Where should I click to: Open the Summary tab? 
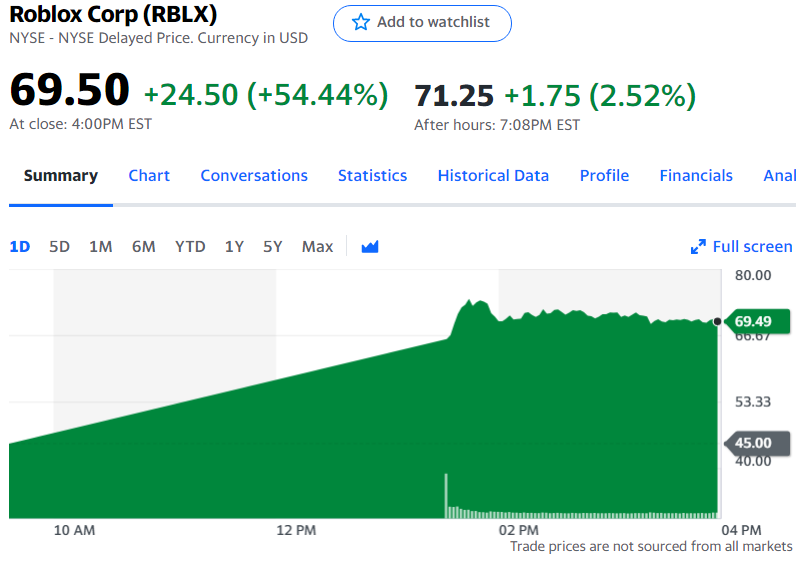[61, 176]
